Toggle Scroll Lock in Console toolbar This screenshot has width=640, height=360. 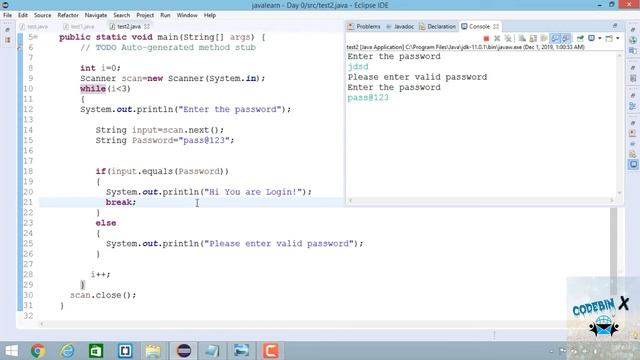click(533, 38)
